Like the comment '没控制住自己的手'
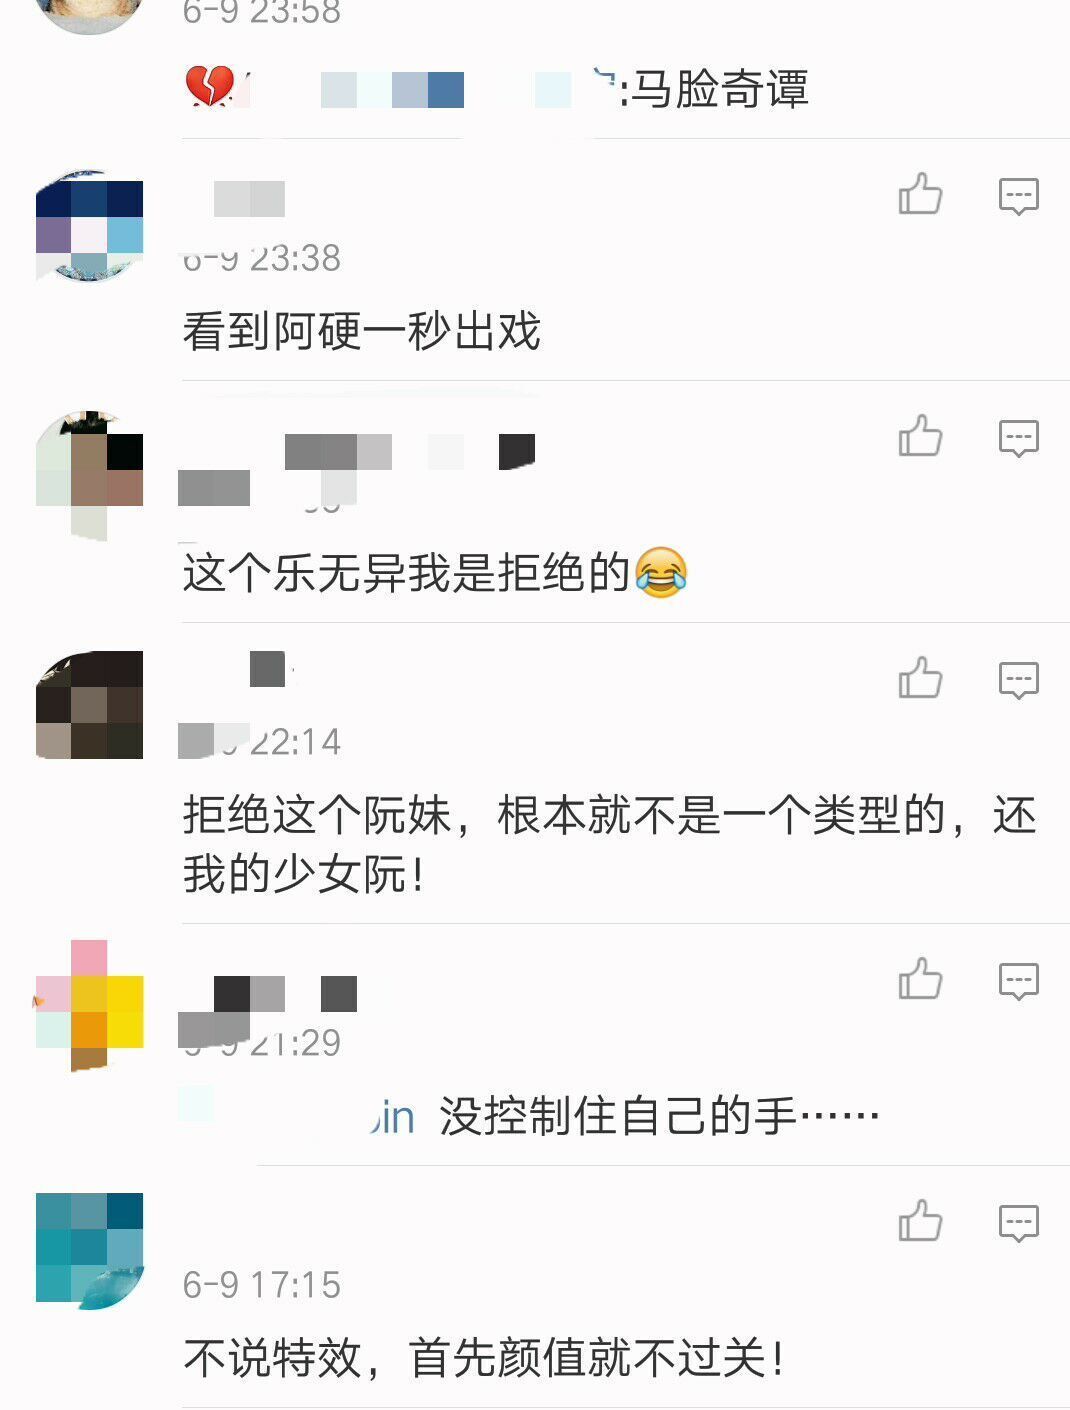1070x1410 pixels. click(x=920, y=979)
